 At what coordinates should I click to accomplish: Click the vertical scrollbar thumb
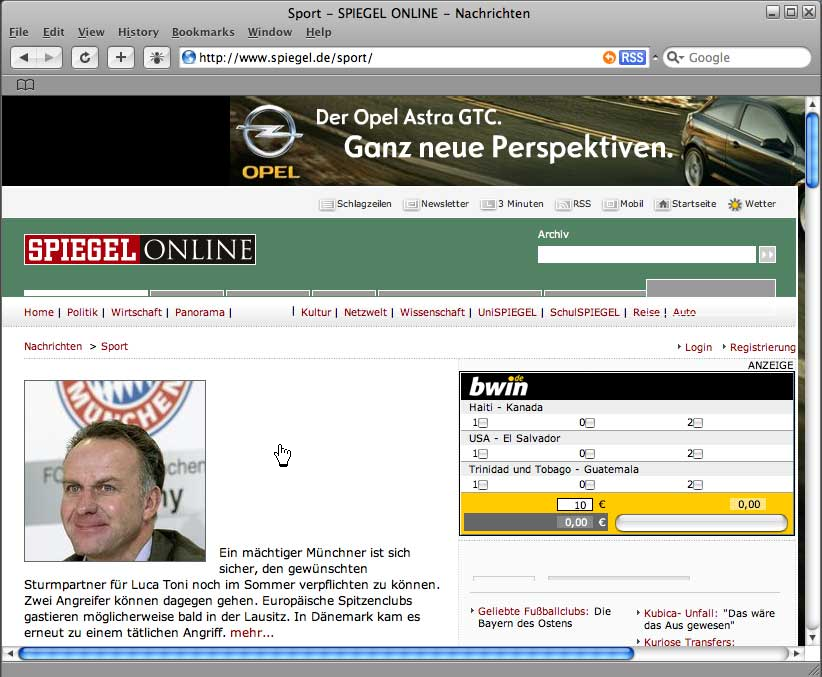[x=813, y=149]
